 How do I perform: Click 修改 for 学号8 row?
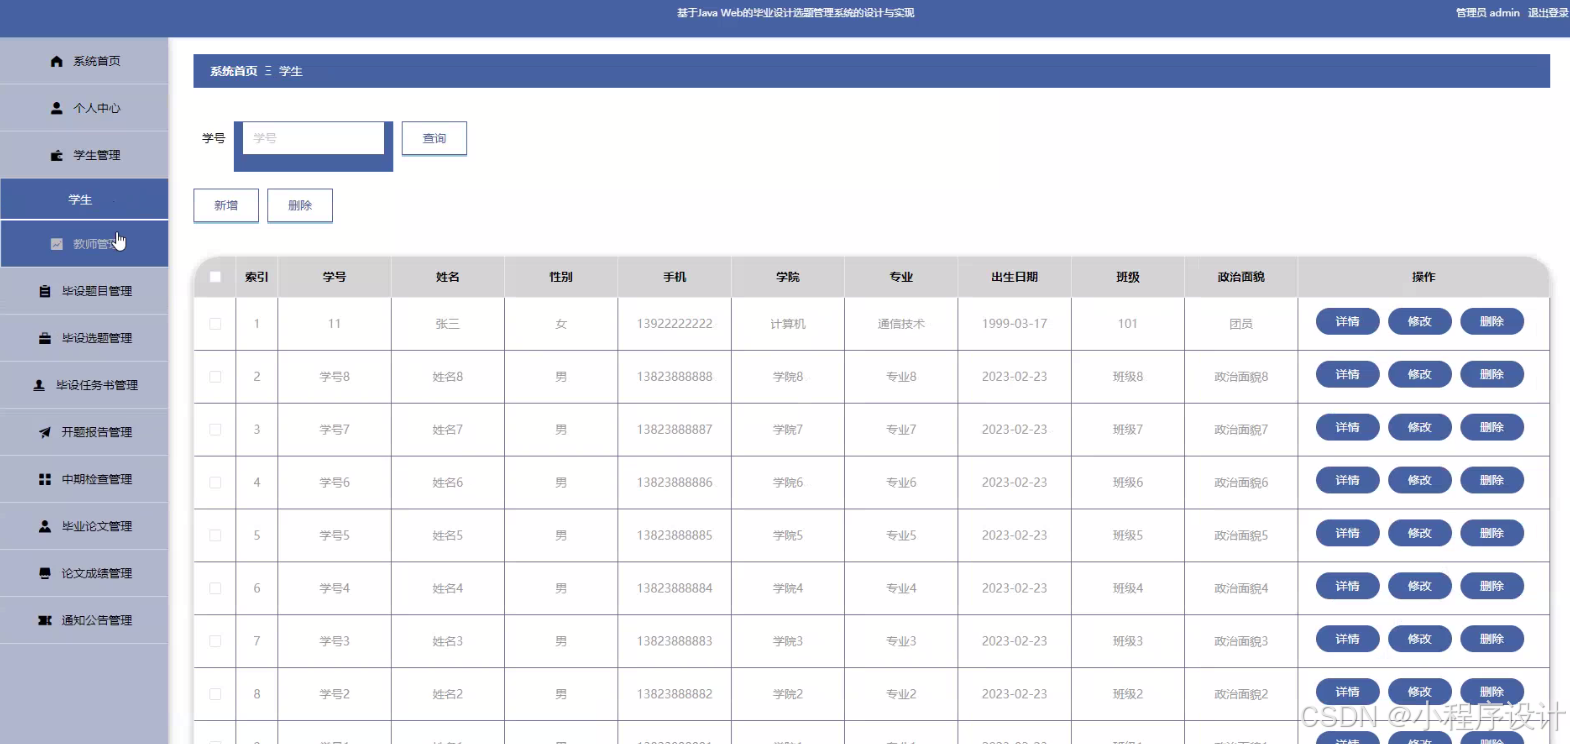pos(1419,375)
